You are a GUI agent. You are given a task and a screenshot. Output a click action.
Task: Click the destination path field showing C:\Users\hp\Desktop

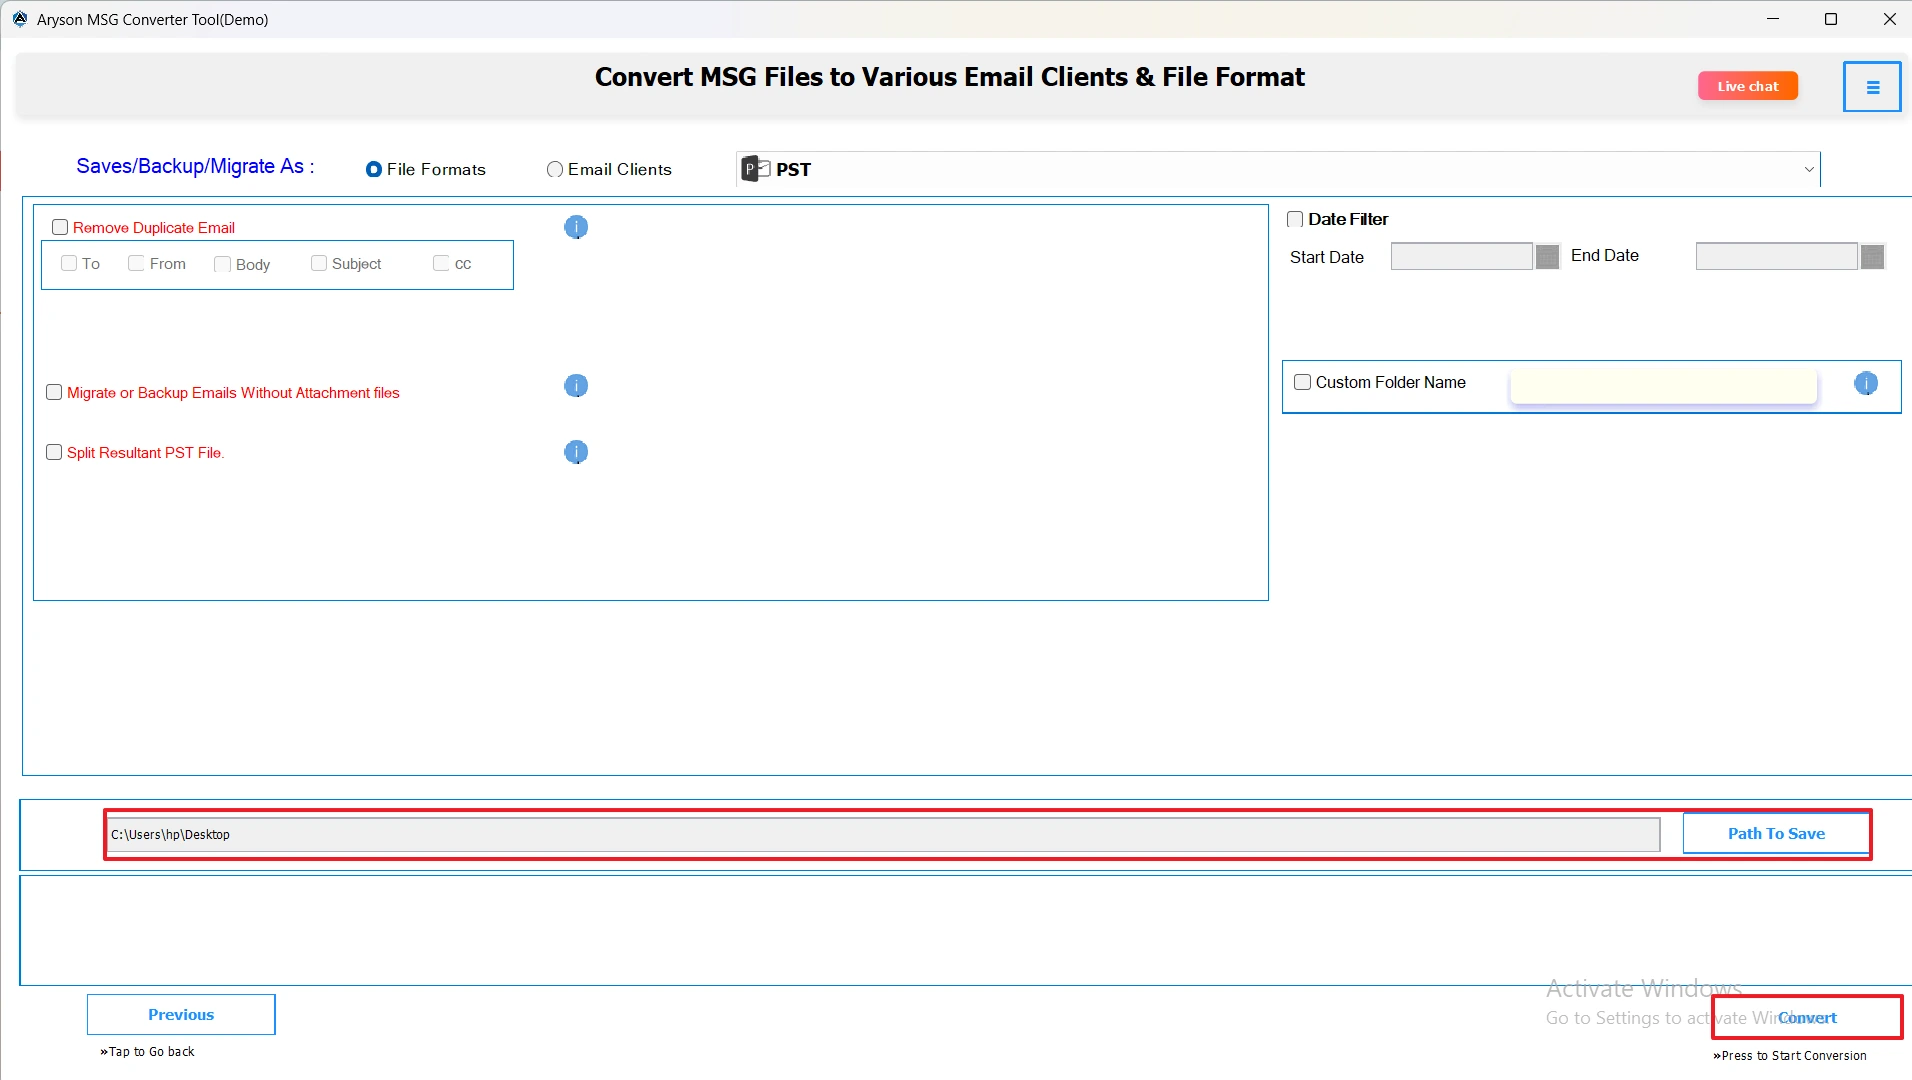pos(883,835)
